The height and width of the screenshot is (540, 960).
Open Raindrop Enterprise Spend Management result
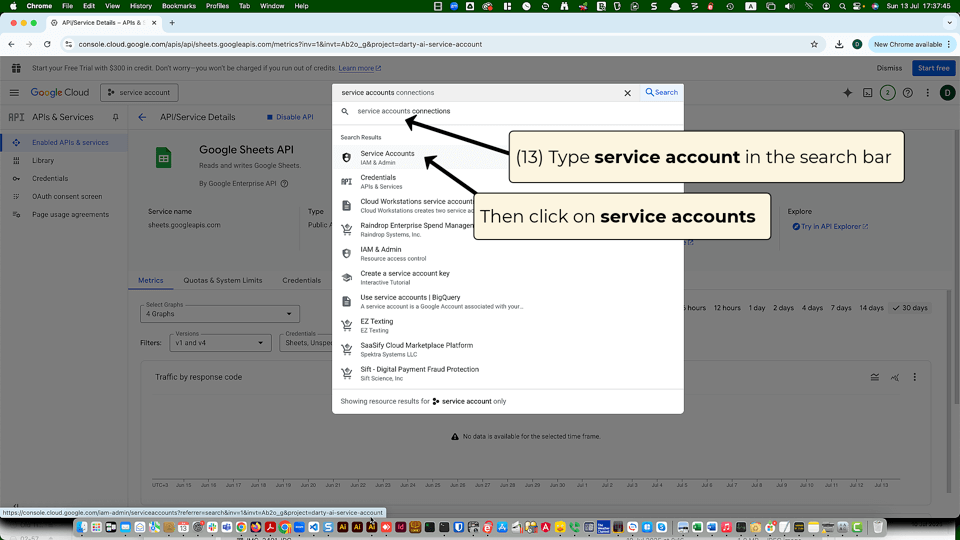pyautogui.click(x=508, y=230)
